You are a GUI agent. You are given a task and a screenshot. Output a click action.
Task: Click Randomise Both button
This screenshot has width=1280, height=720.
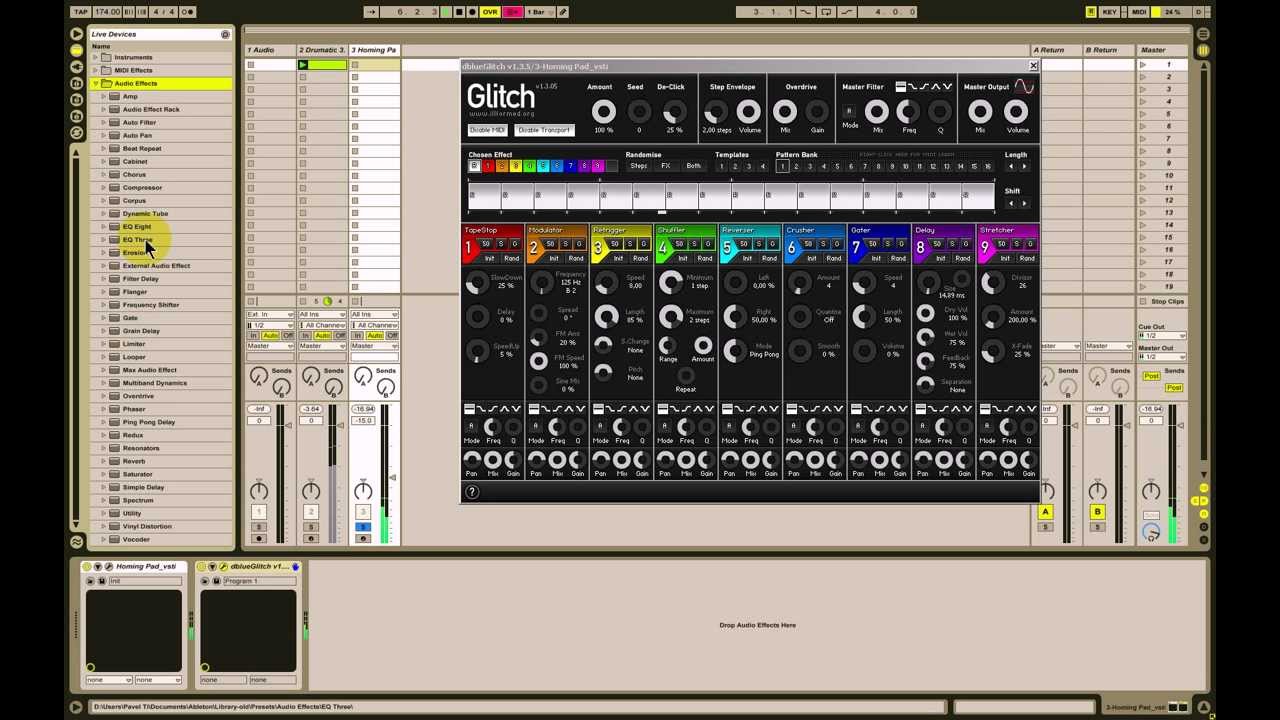click(x=693, y=166)
